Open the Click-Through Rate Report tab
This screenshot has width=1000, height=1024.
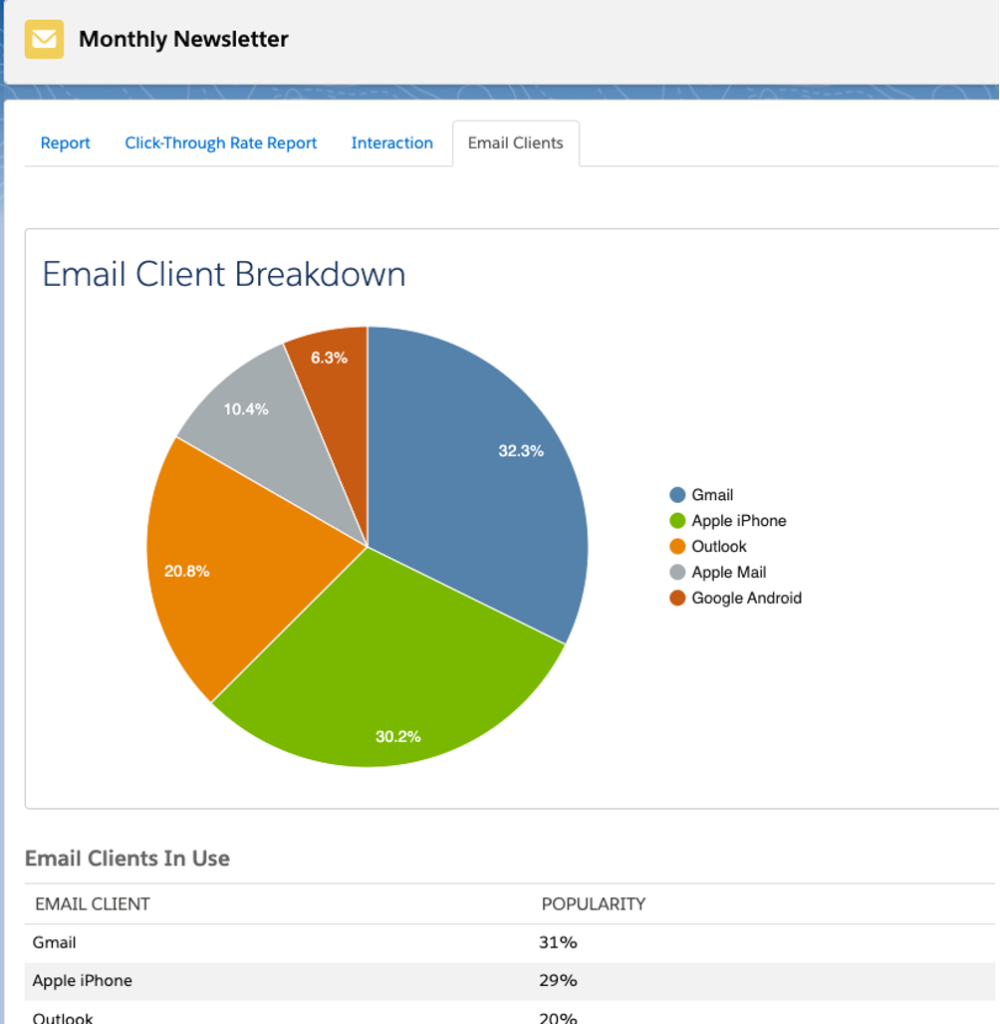click(220, 143)
